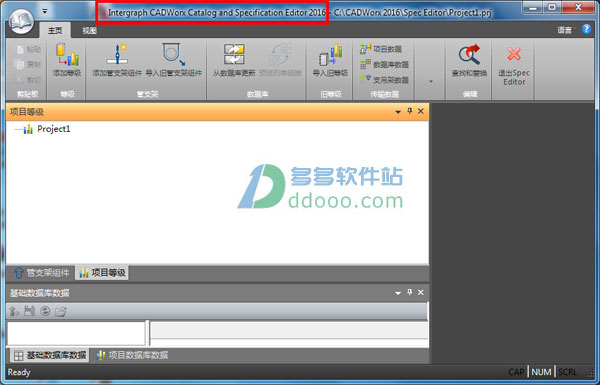Switch to 基础数据库数据 tab at bottom
600x385 pixels.
[49, 356]
